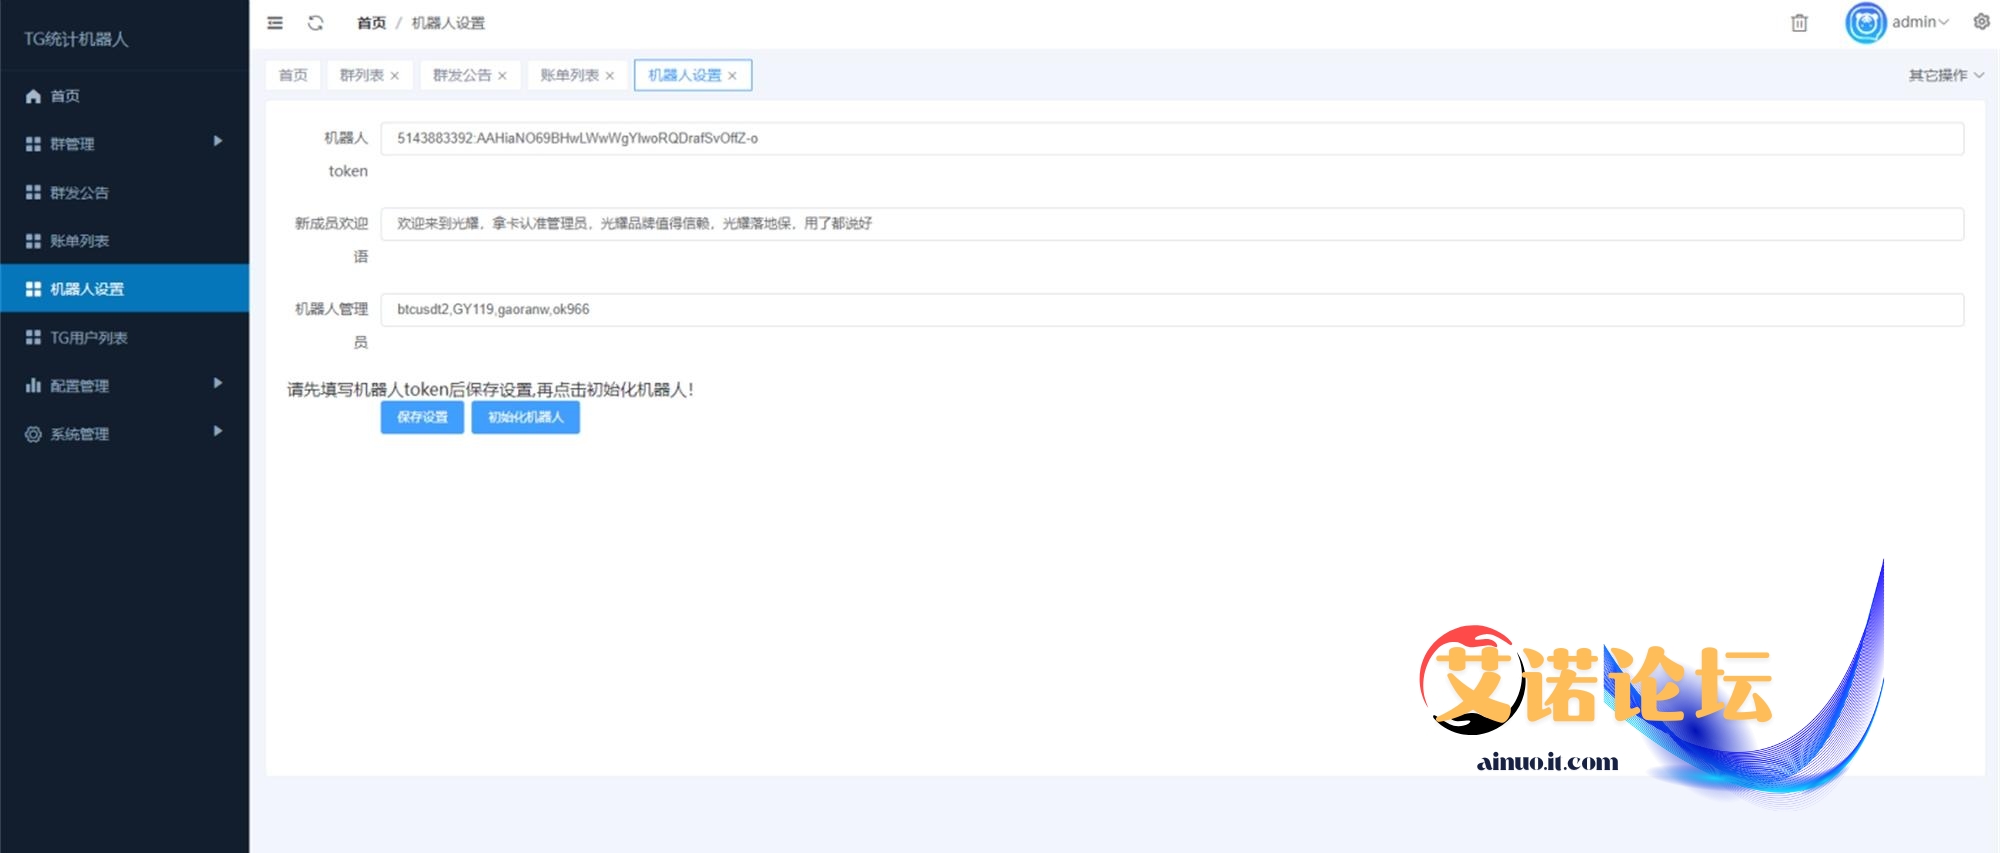Click the refresh page icon
2000x853 pixels.
[x=315, y=23]
